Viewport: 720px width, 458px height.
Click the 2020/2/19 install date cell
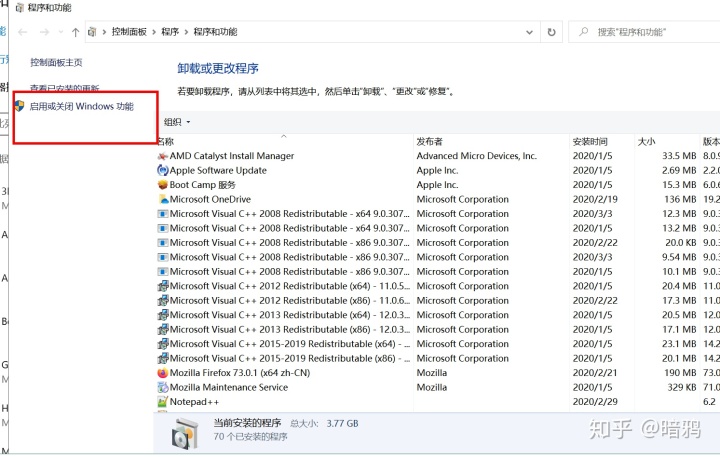tap(595, 199)
